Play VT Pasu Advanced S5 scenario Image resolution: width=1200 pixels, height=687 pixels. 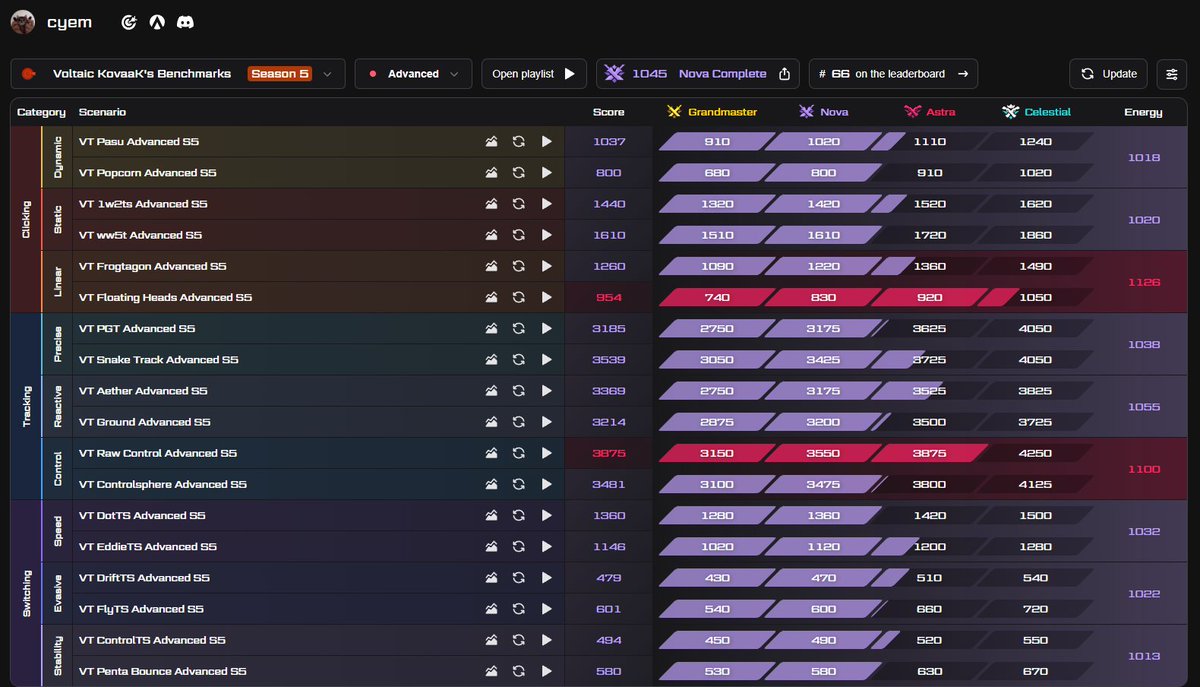pyautogui.click(x=546, y=142)
